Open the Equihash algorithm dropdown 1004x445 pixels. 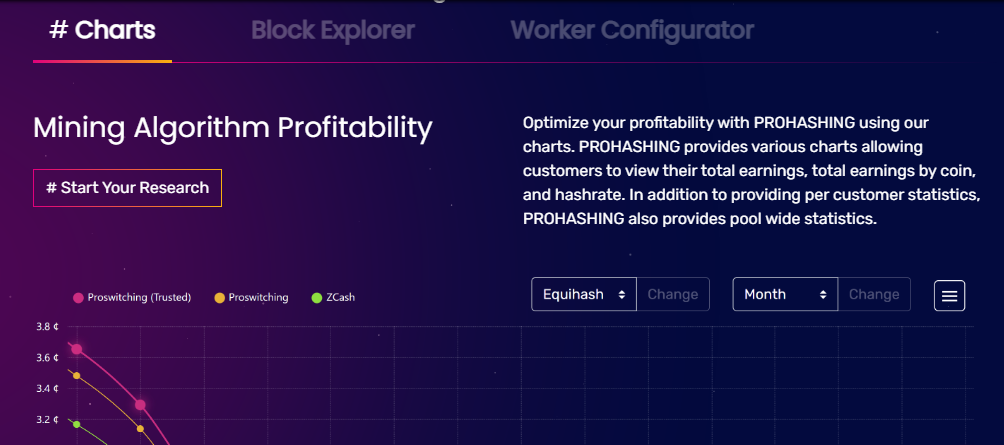click(584, 294)
